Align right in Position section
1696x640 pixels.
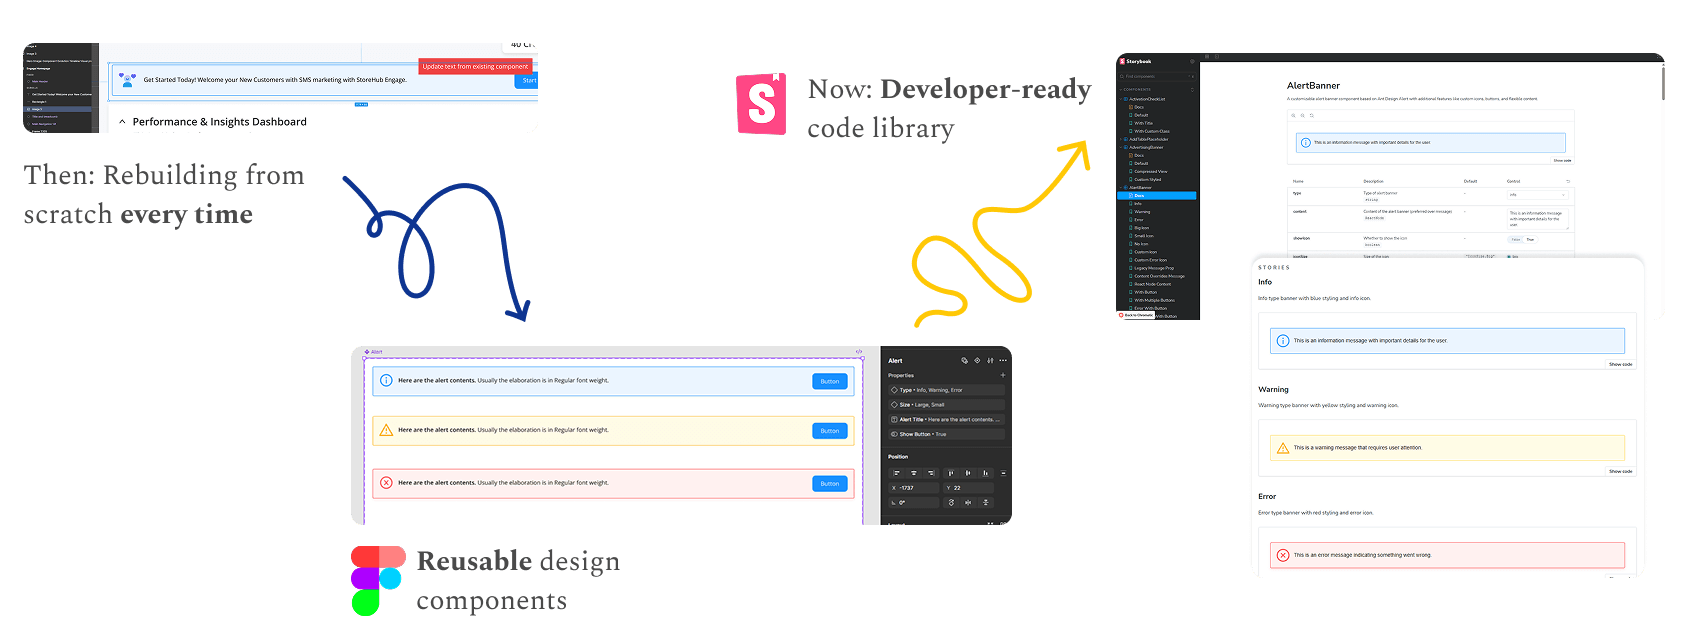click(x=931, y=473)
